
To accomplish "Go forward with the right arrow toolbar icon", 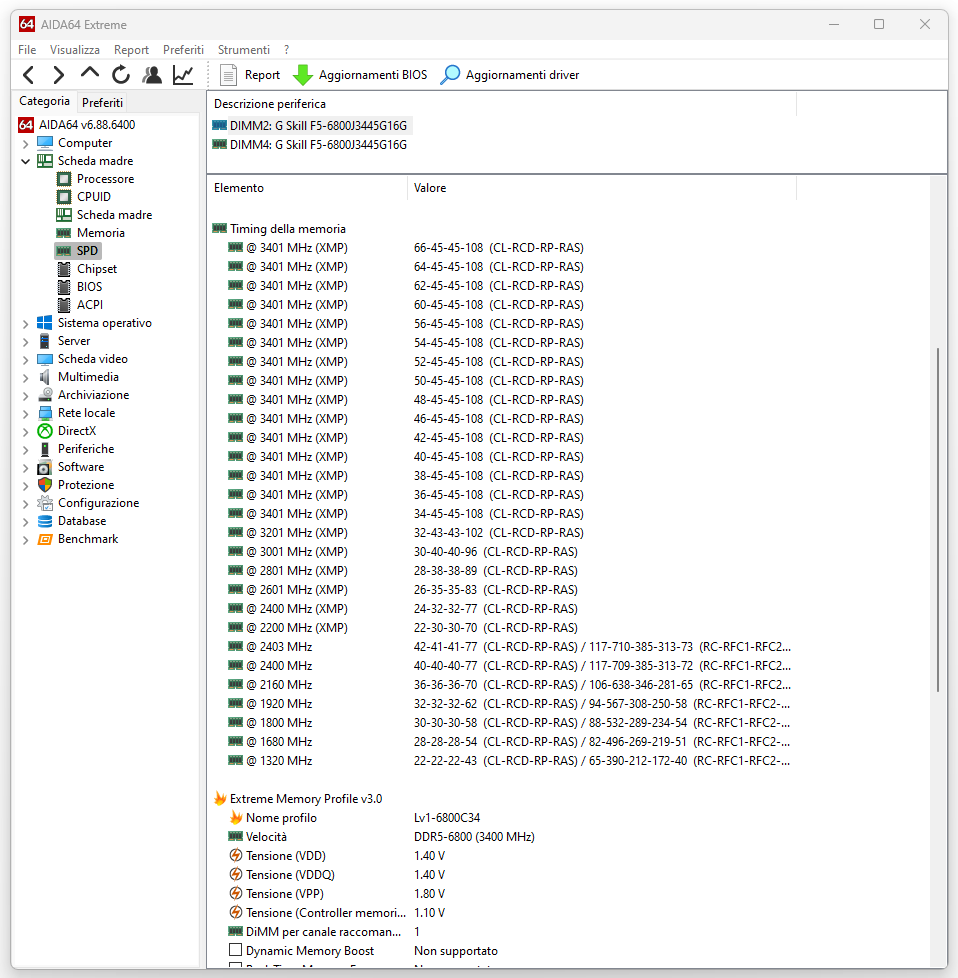I will (59, 75).
